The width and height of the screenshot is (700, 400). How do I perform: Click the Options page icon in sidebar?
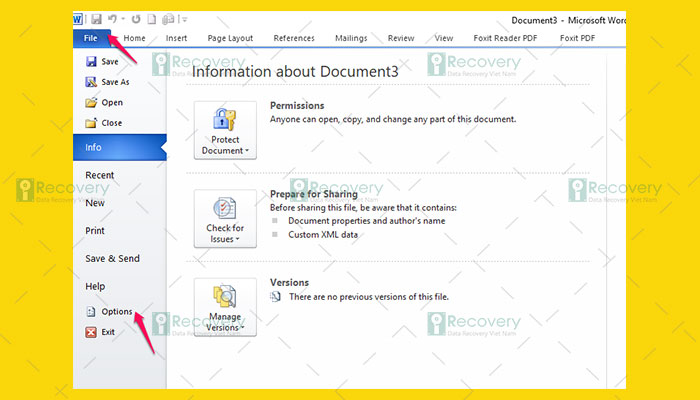pyautogui.click(x=91, y=312)
